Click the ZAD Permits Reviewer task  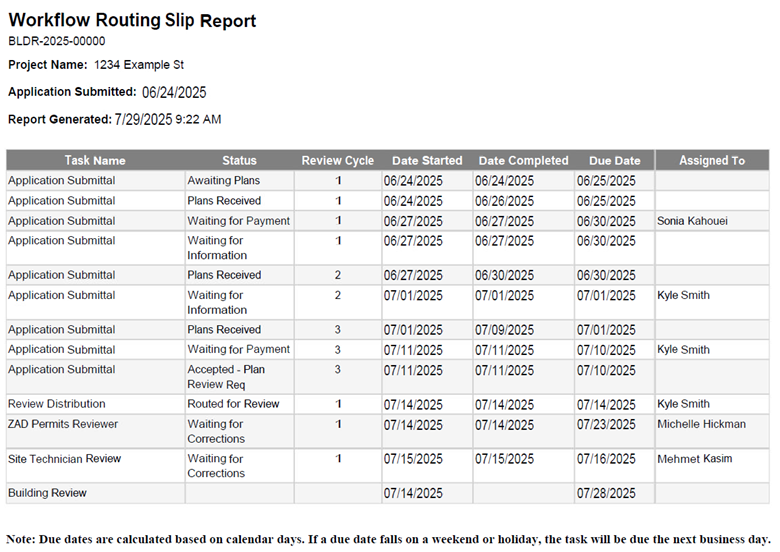click(63, 424)
